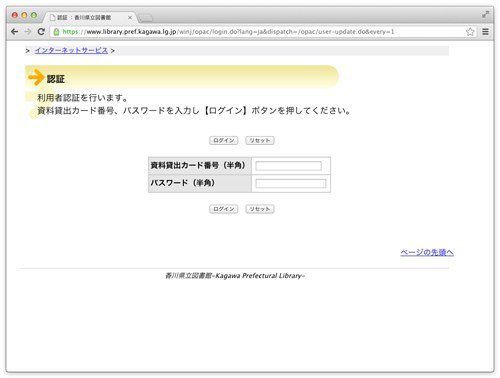Bookmark this page with the star icon
Image resolution: width=500 pixels, height=378 pixels.
click(x=470, y=32)
